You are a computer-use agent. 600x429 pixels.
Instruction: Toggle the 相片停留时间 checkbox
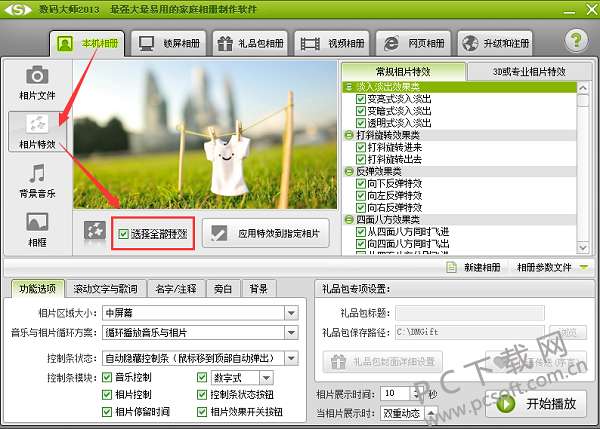click(107, 412)
